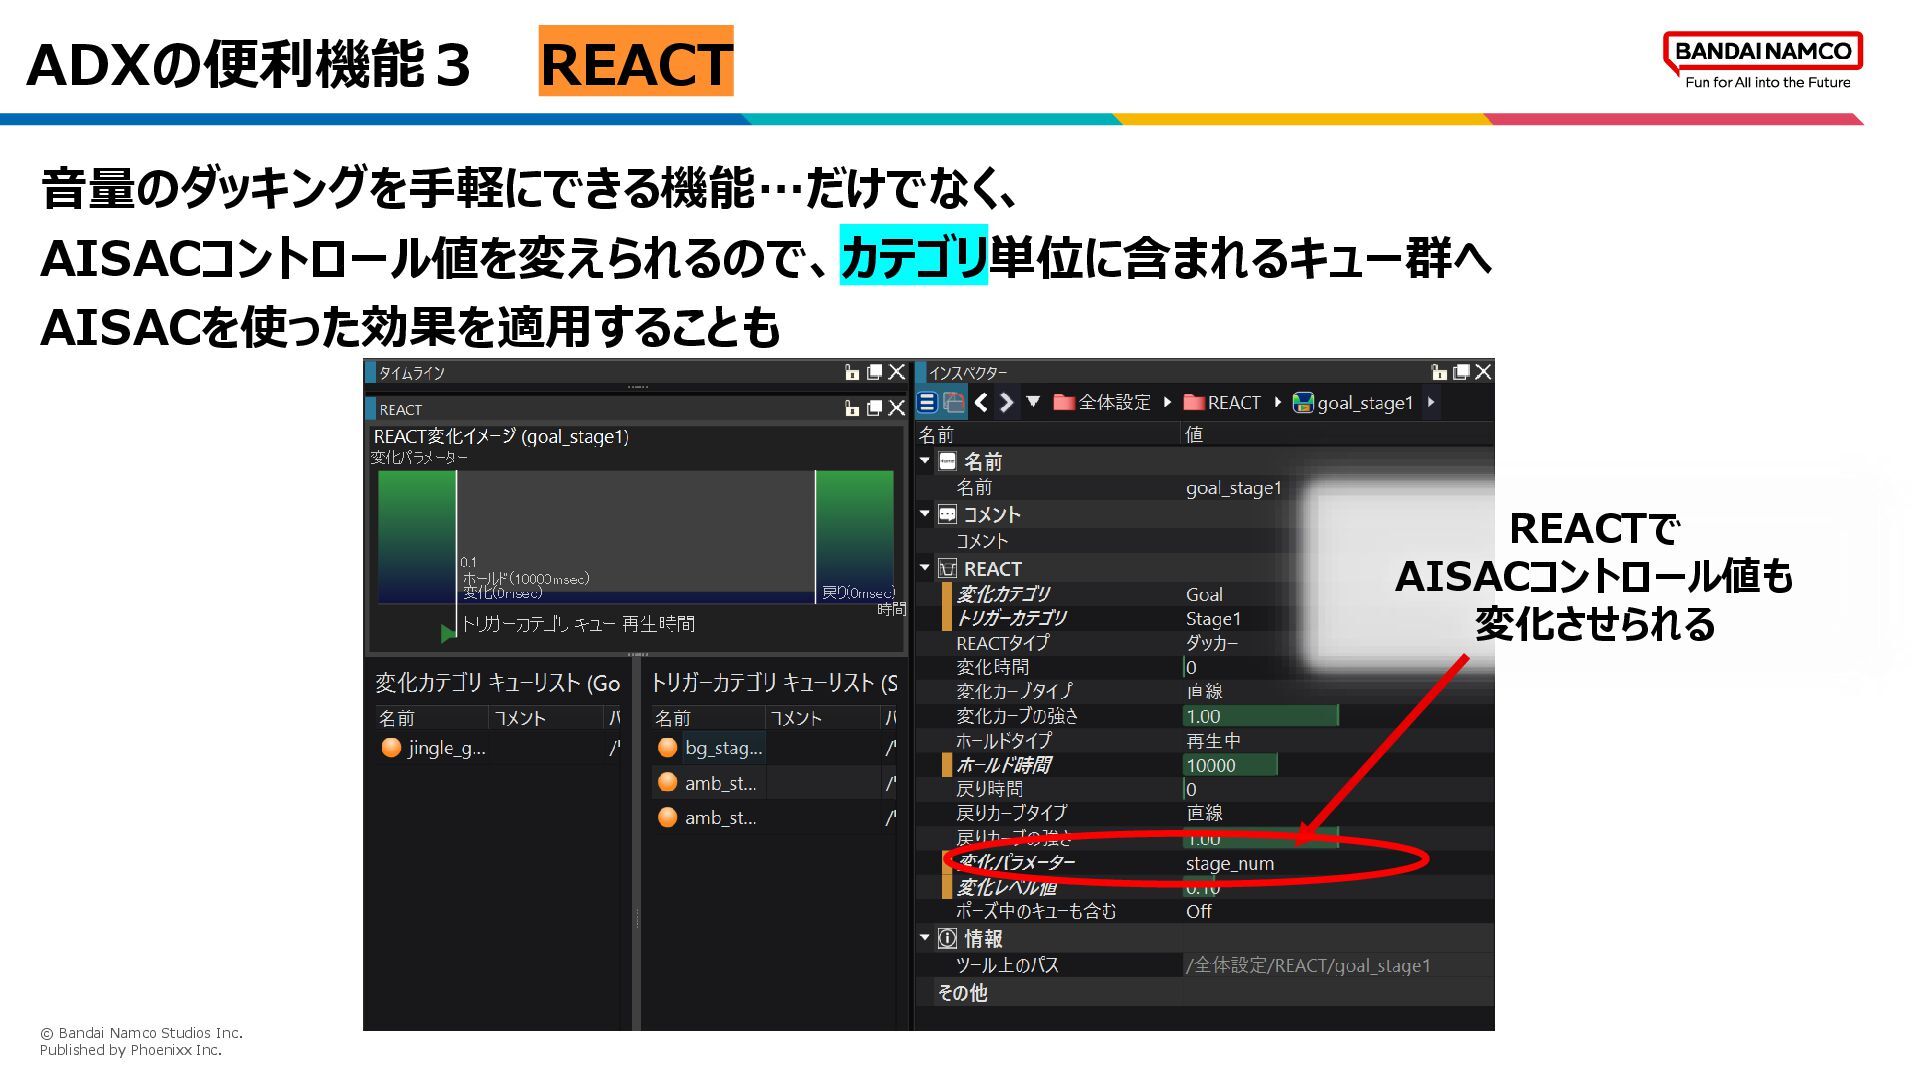Click the bg_stag cue orange icon
The width and height of the screenshot is (1920, 1080).
click(x=667, y=747)
